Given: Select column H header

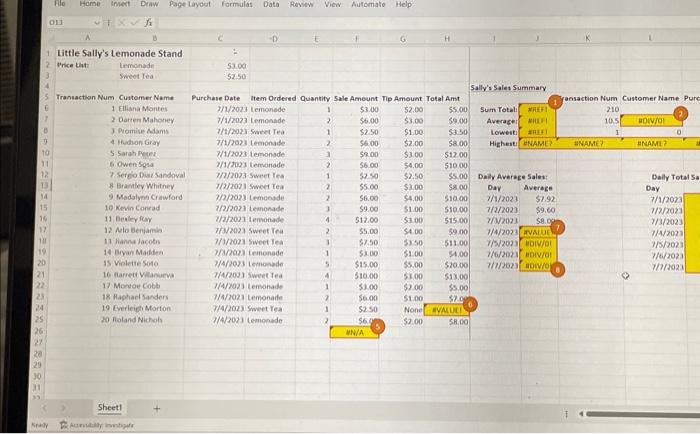Looking at the screenshot, I should click(447, 39).
